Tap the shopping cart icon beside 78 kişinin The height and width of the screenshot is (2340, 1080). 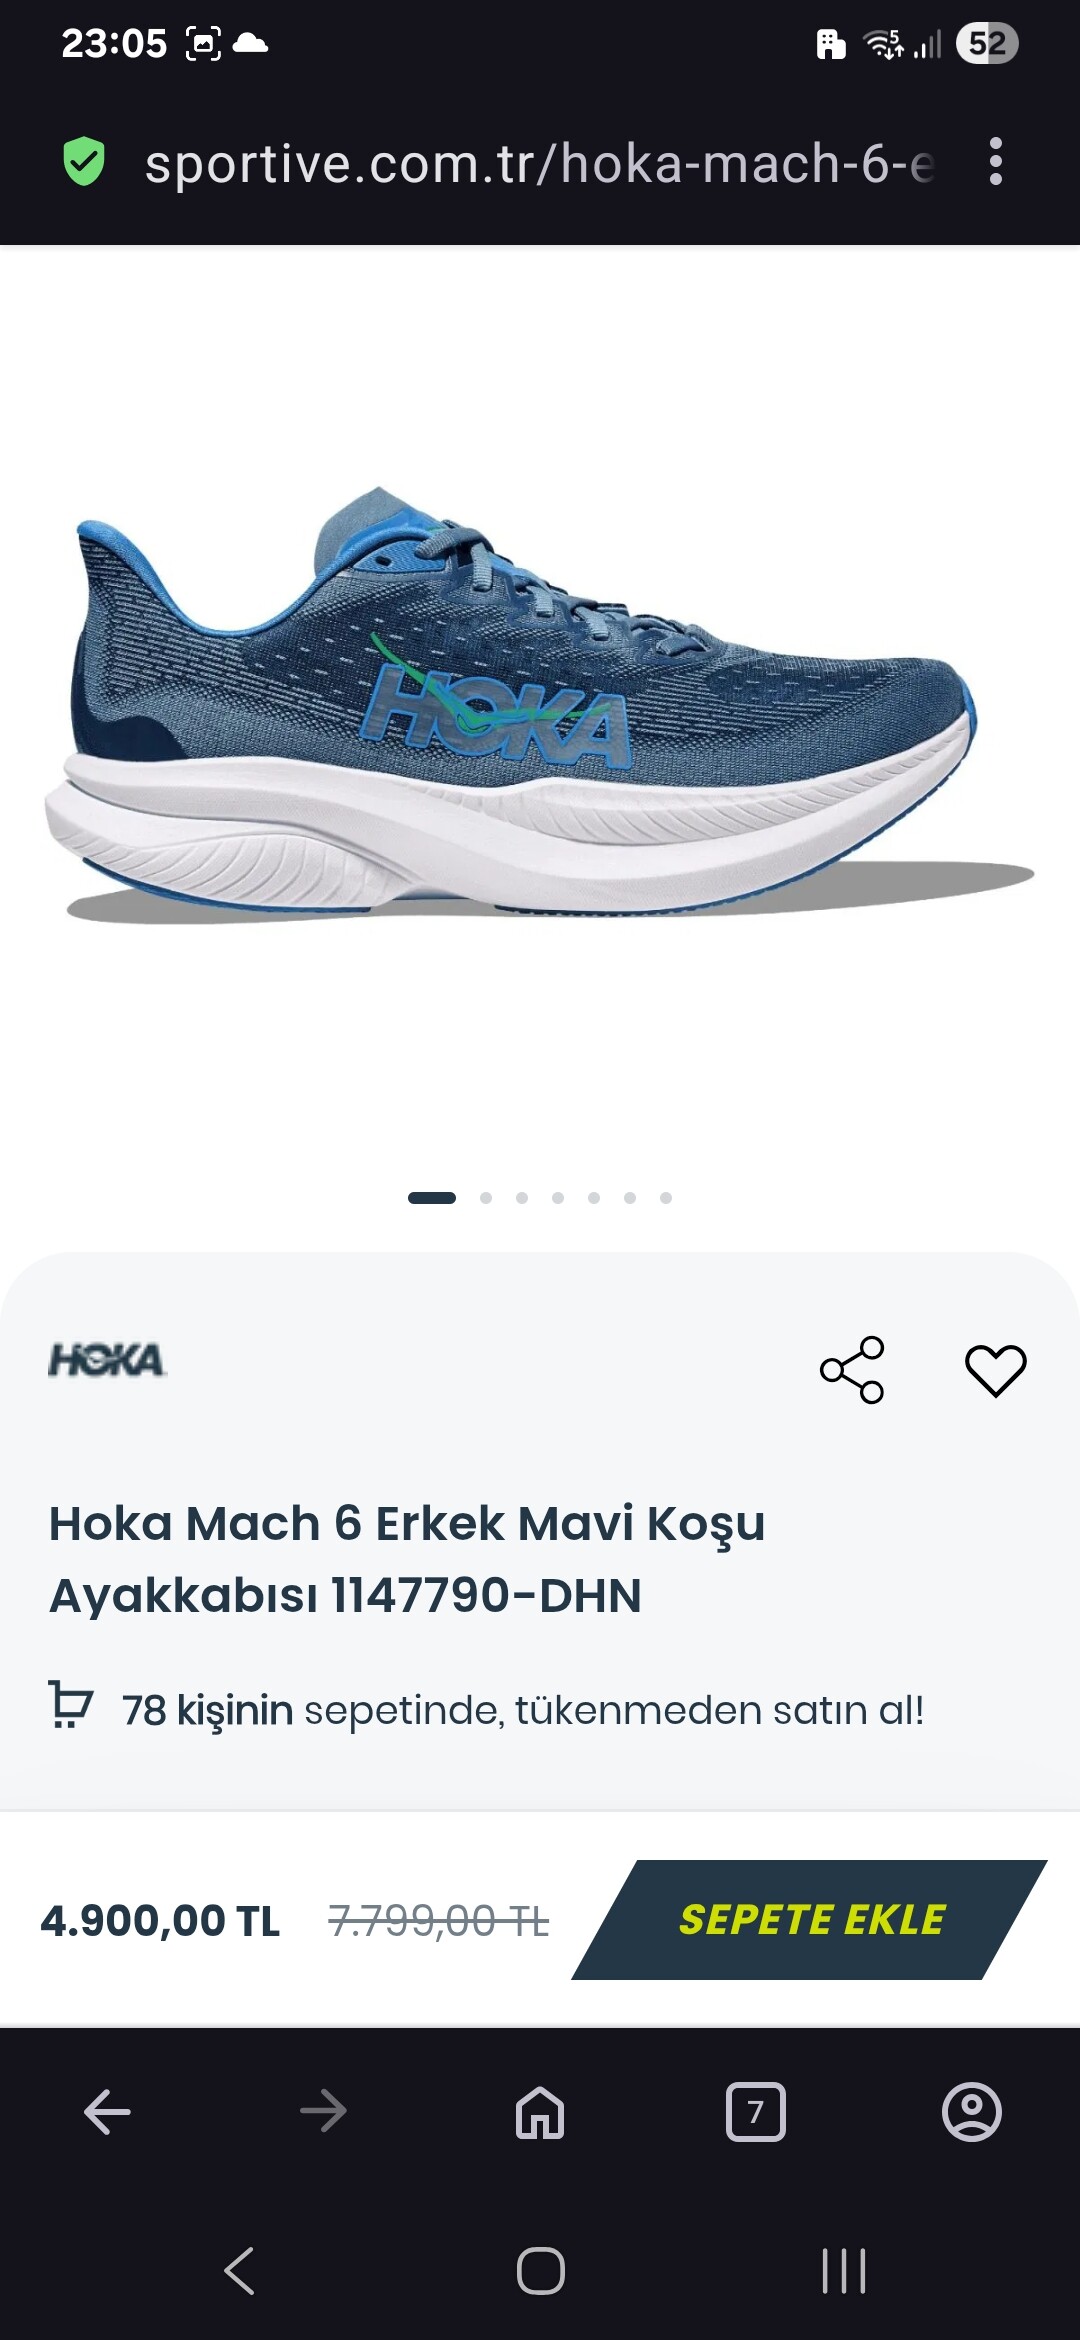[x=71, y=1705]
